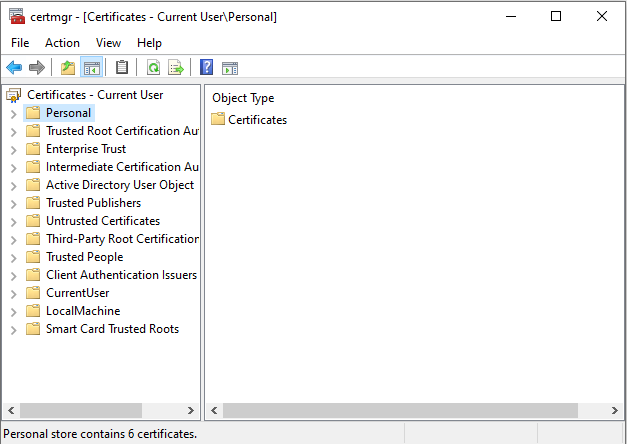Expand the Trusted Publishers node
The width and height of the screenshot is (627, 444).
14,204
